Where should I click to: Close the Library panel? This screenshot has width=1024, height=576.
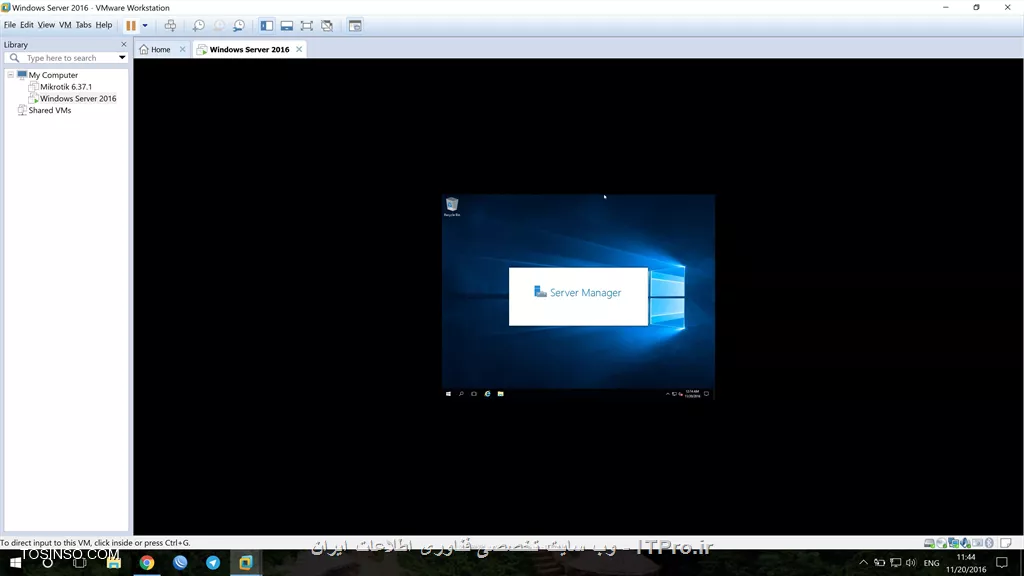(123, 44)
